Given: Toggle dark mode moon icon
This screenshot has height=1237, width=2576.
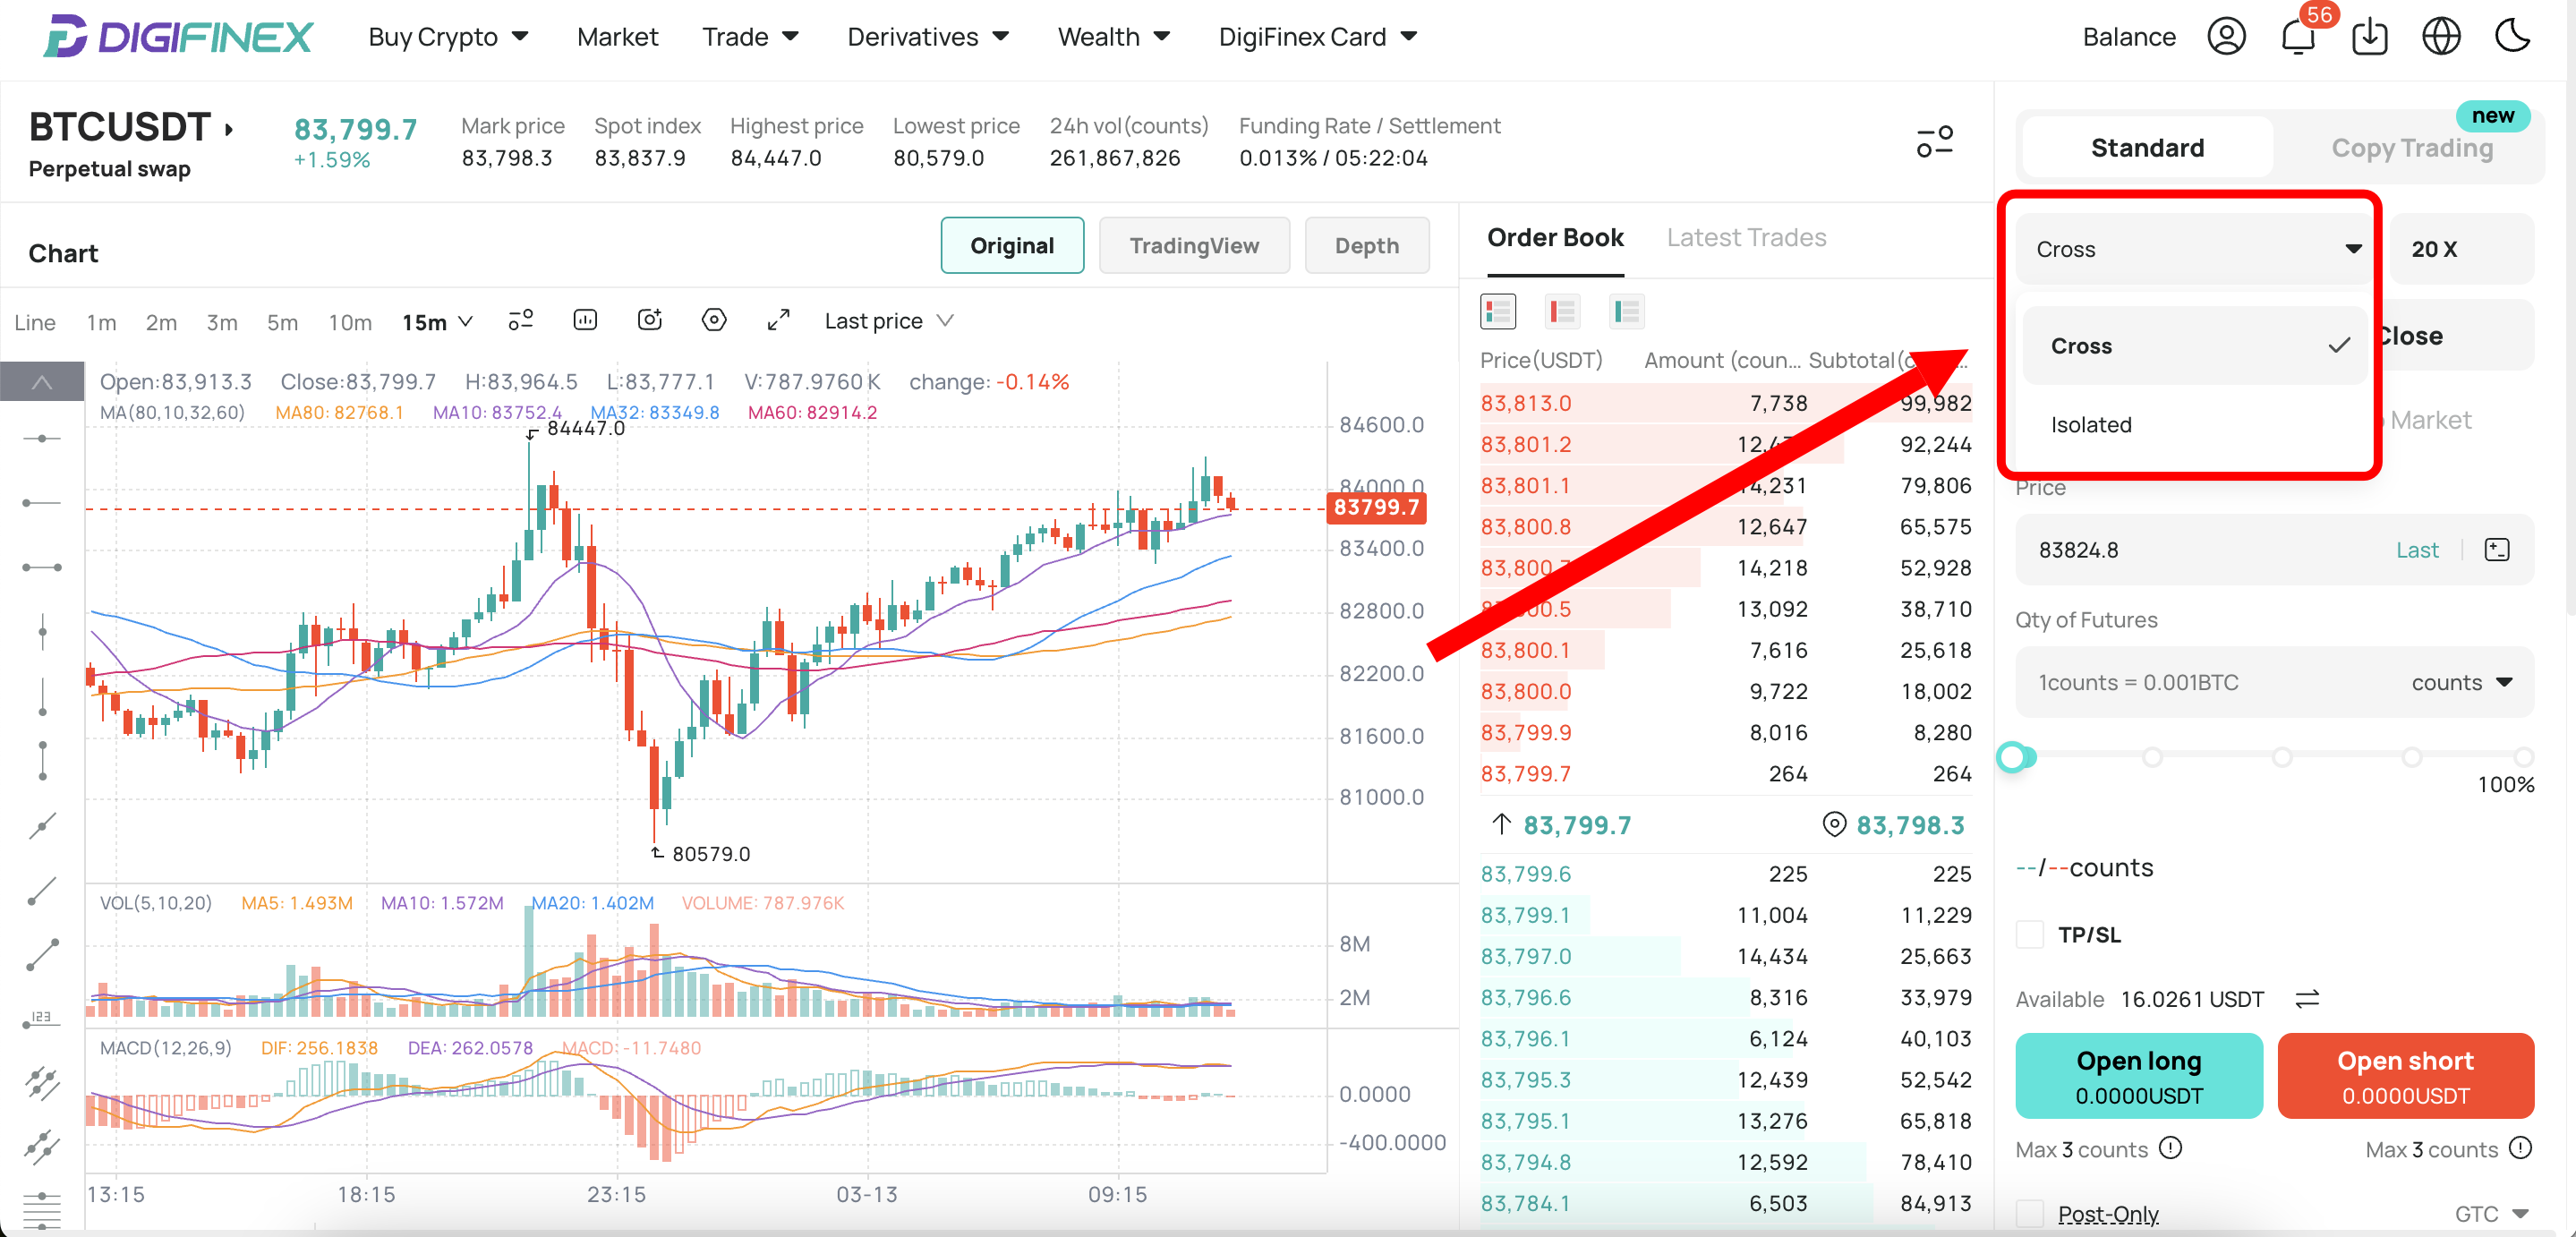Looking at the screenshot, I should tap(2512, 37).
